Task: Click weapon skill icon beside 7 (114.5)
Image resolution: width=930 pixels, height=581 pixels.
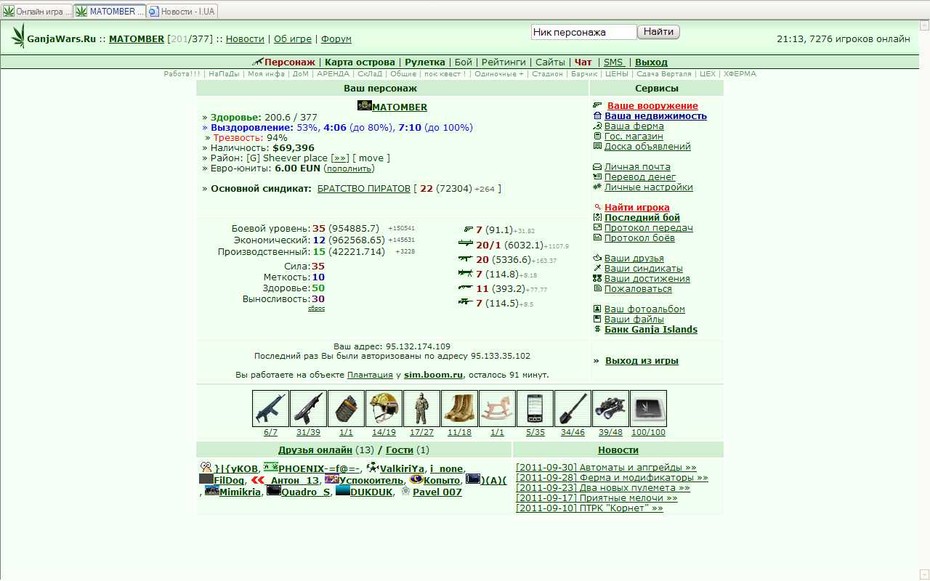Action: pyautogui.click(x=466, y=302)
